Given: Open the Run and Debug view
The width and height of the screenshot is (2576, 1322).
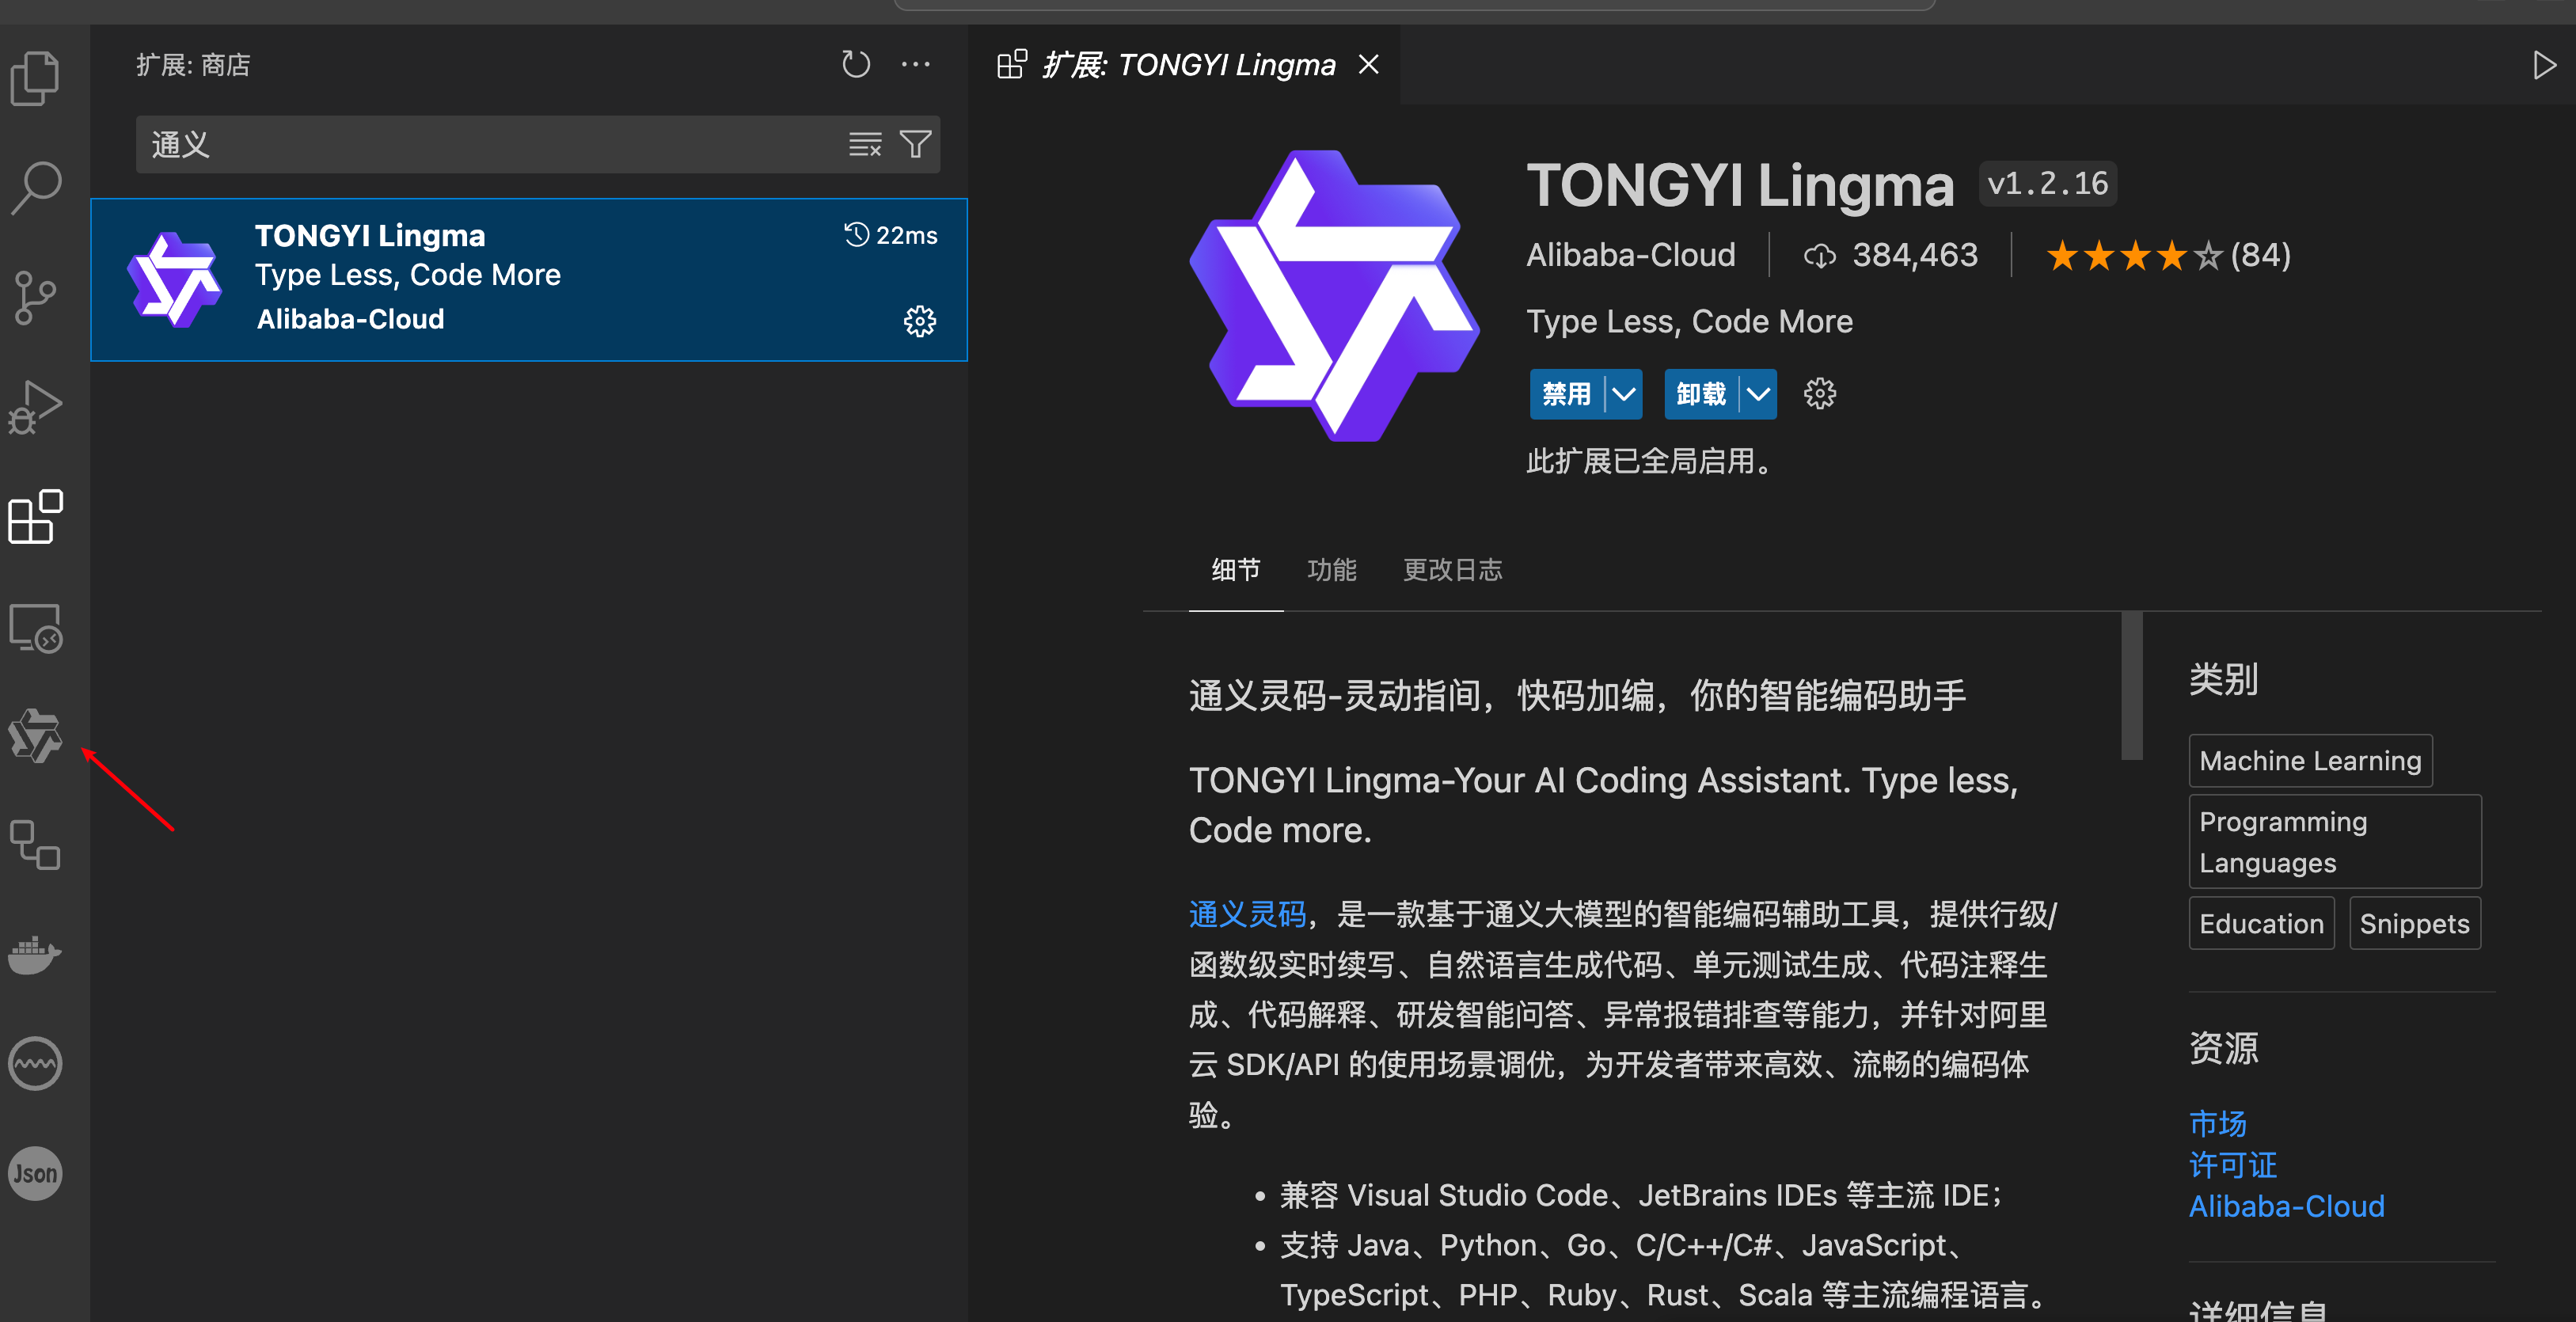Looking at the screenshot, I should (x=36, y=406).
